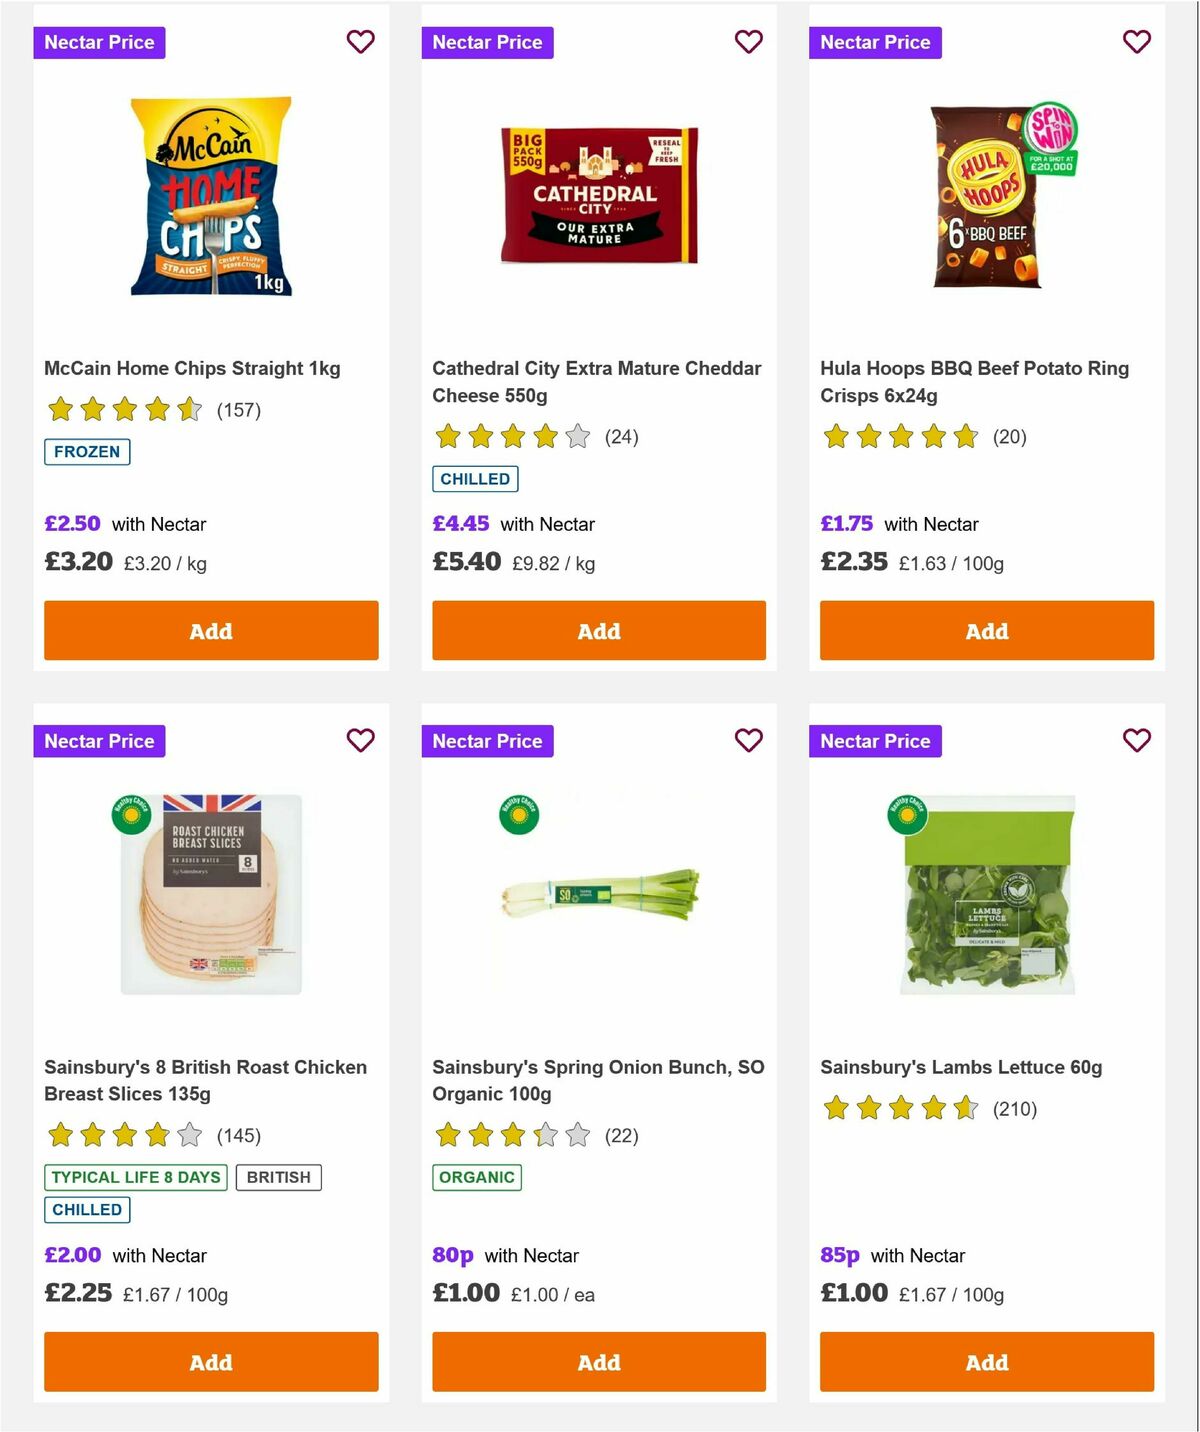Click the ORGANIC tag on spring onions
The image size is (1200, 1432).
click(x=477, y=1177)
